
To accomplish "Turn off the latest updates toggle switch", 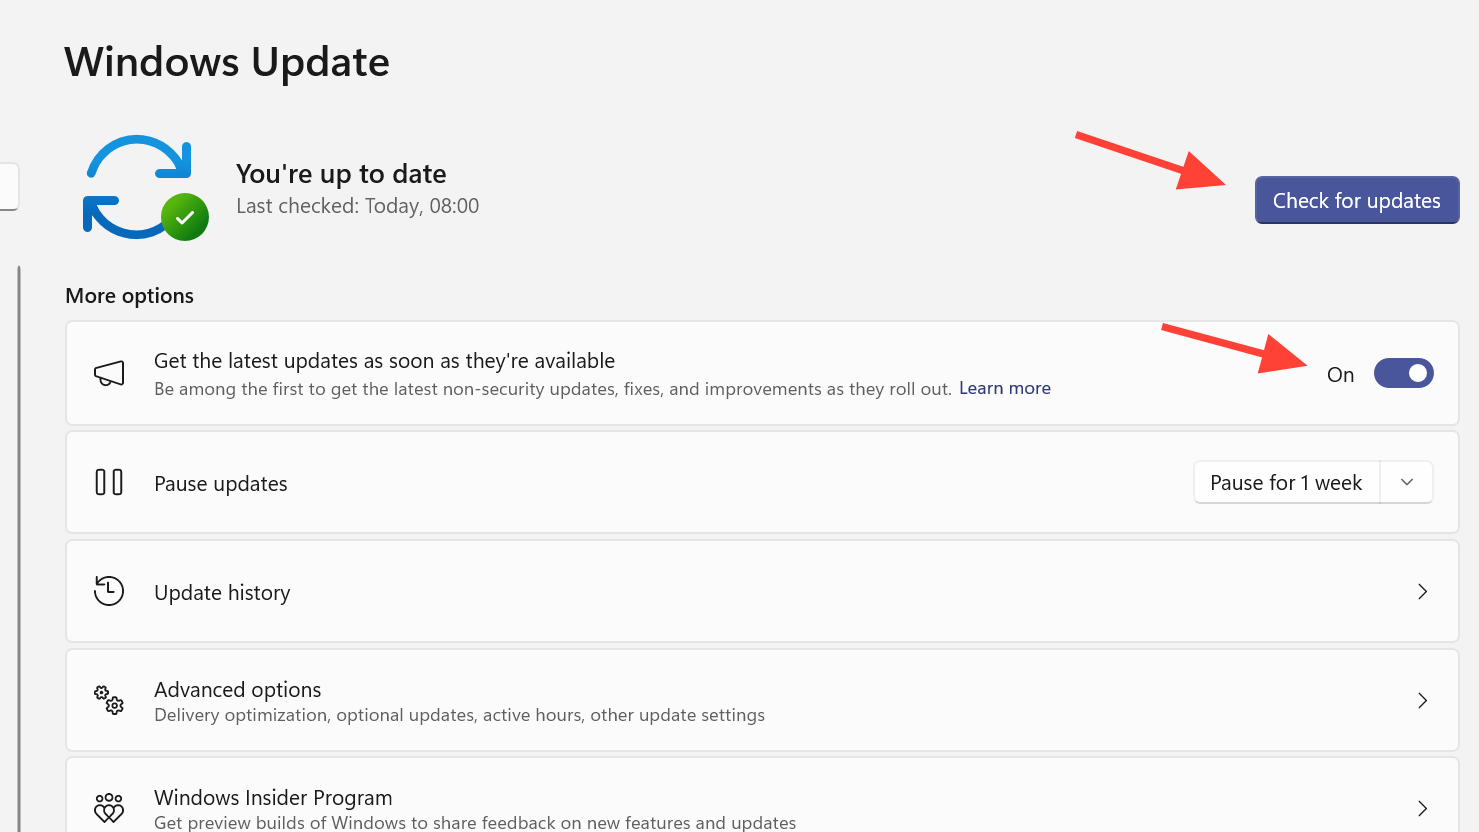I will click(1404, 373).
